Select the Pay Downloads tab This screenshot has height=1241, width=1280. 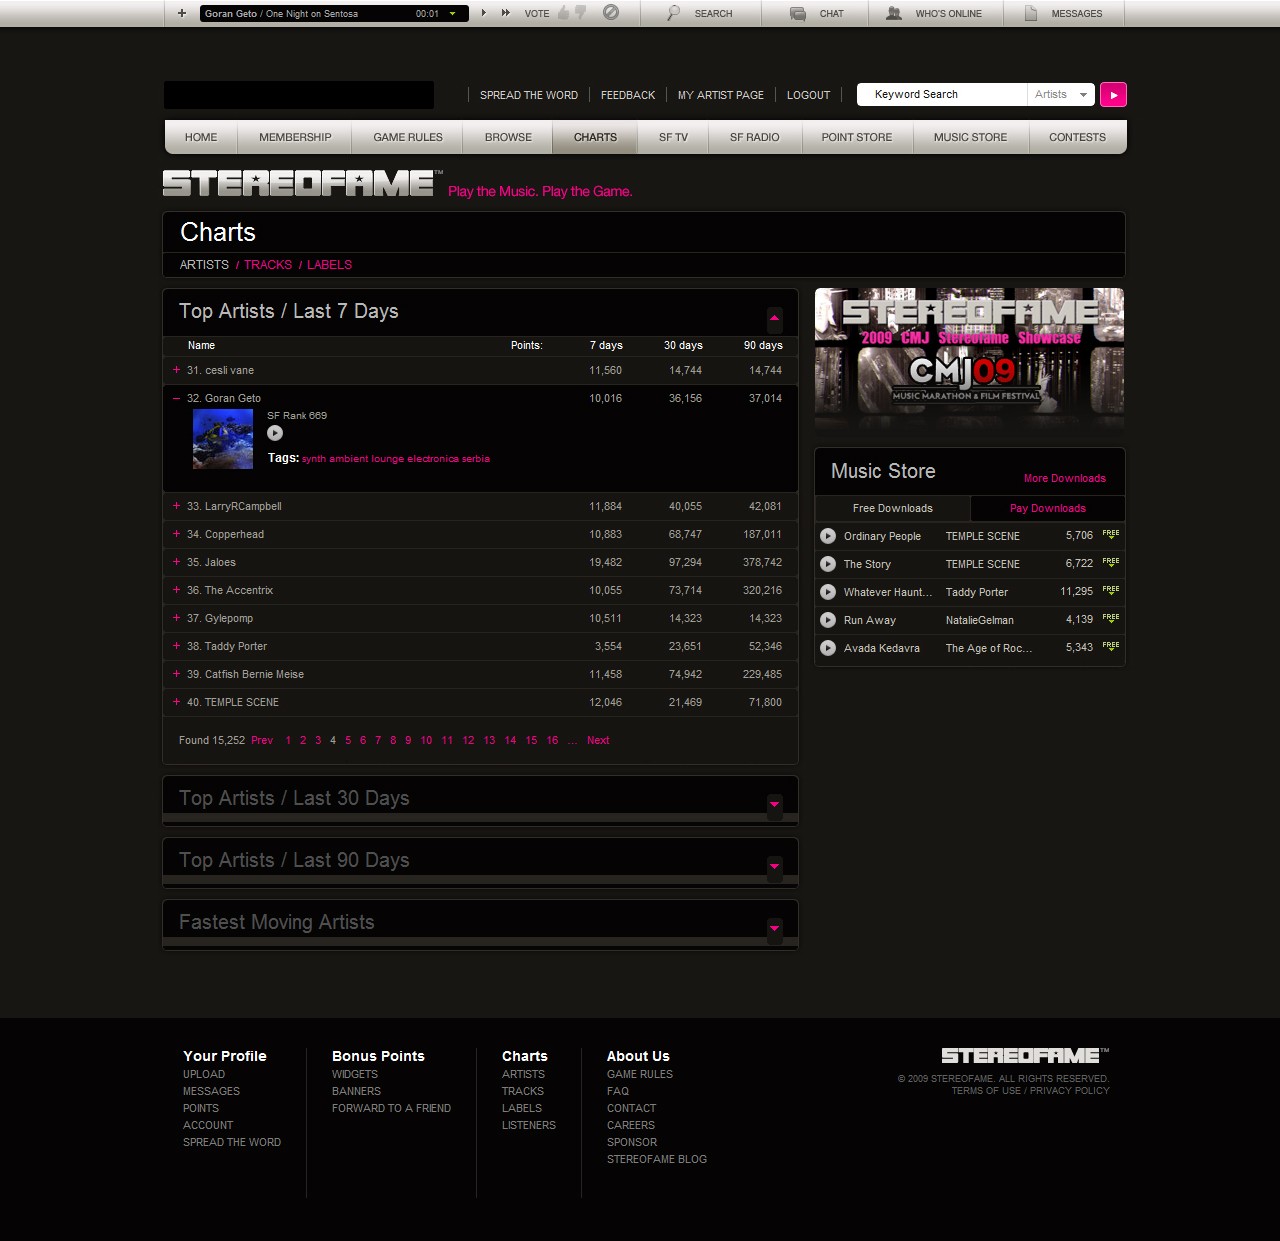click(x=1048, y=508)
